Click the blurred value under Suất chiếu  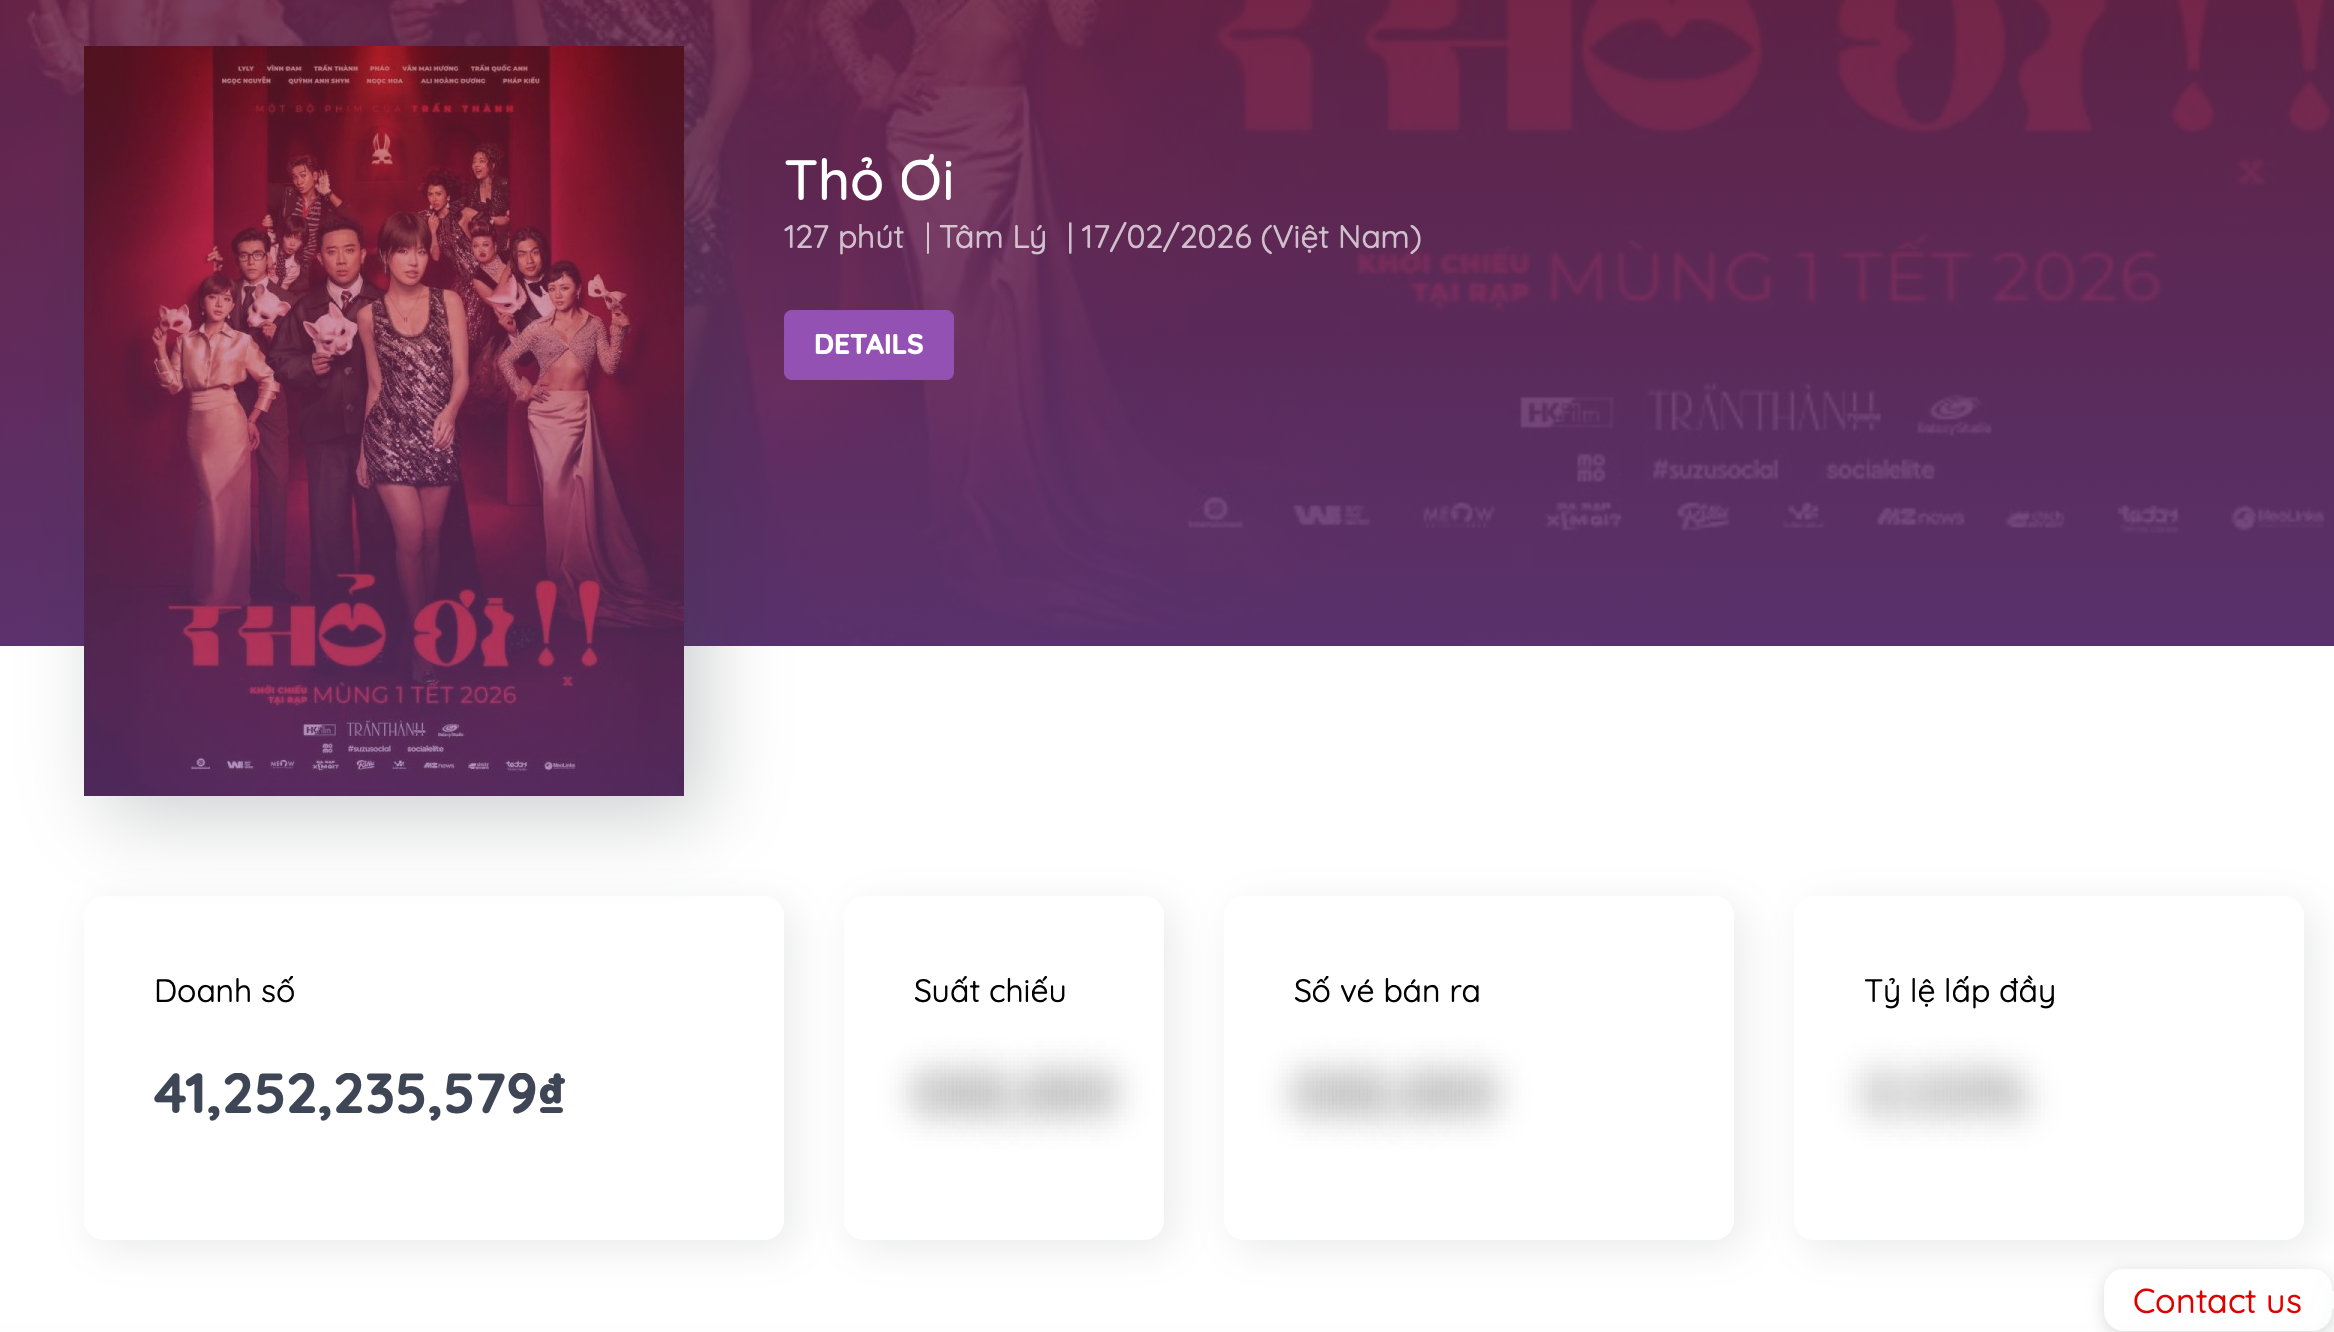(x=1014, y=1092)
